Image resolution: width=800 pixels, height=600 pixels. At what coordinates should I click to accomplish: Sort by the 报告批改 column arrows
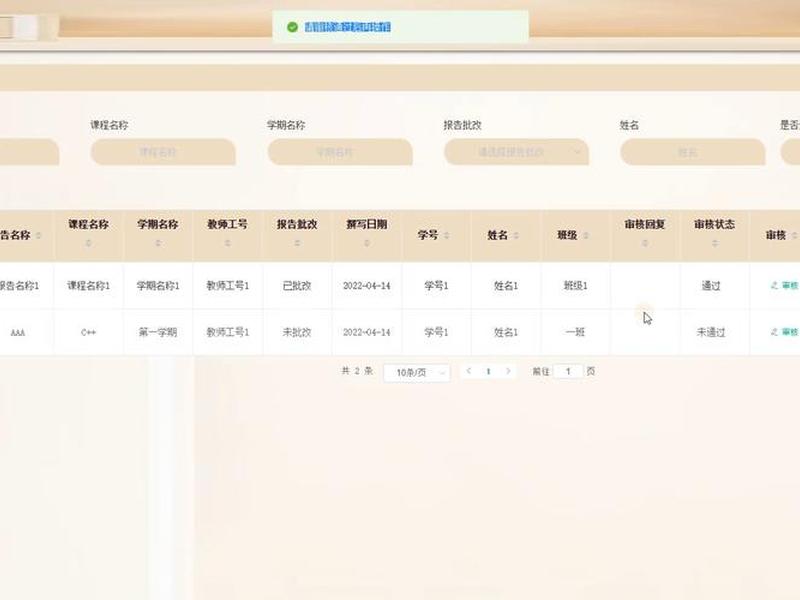pos(297,243)
